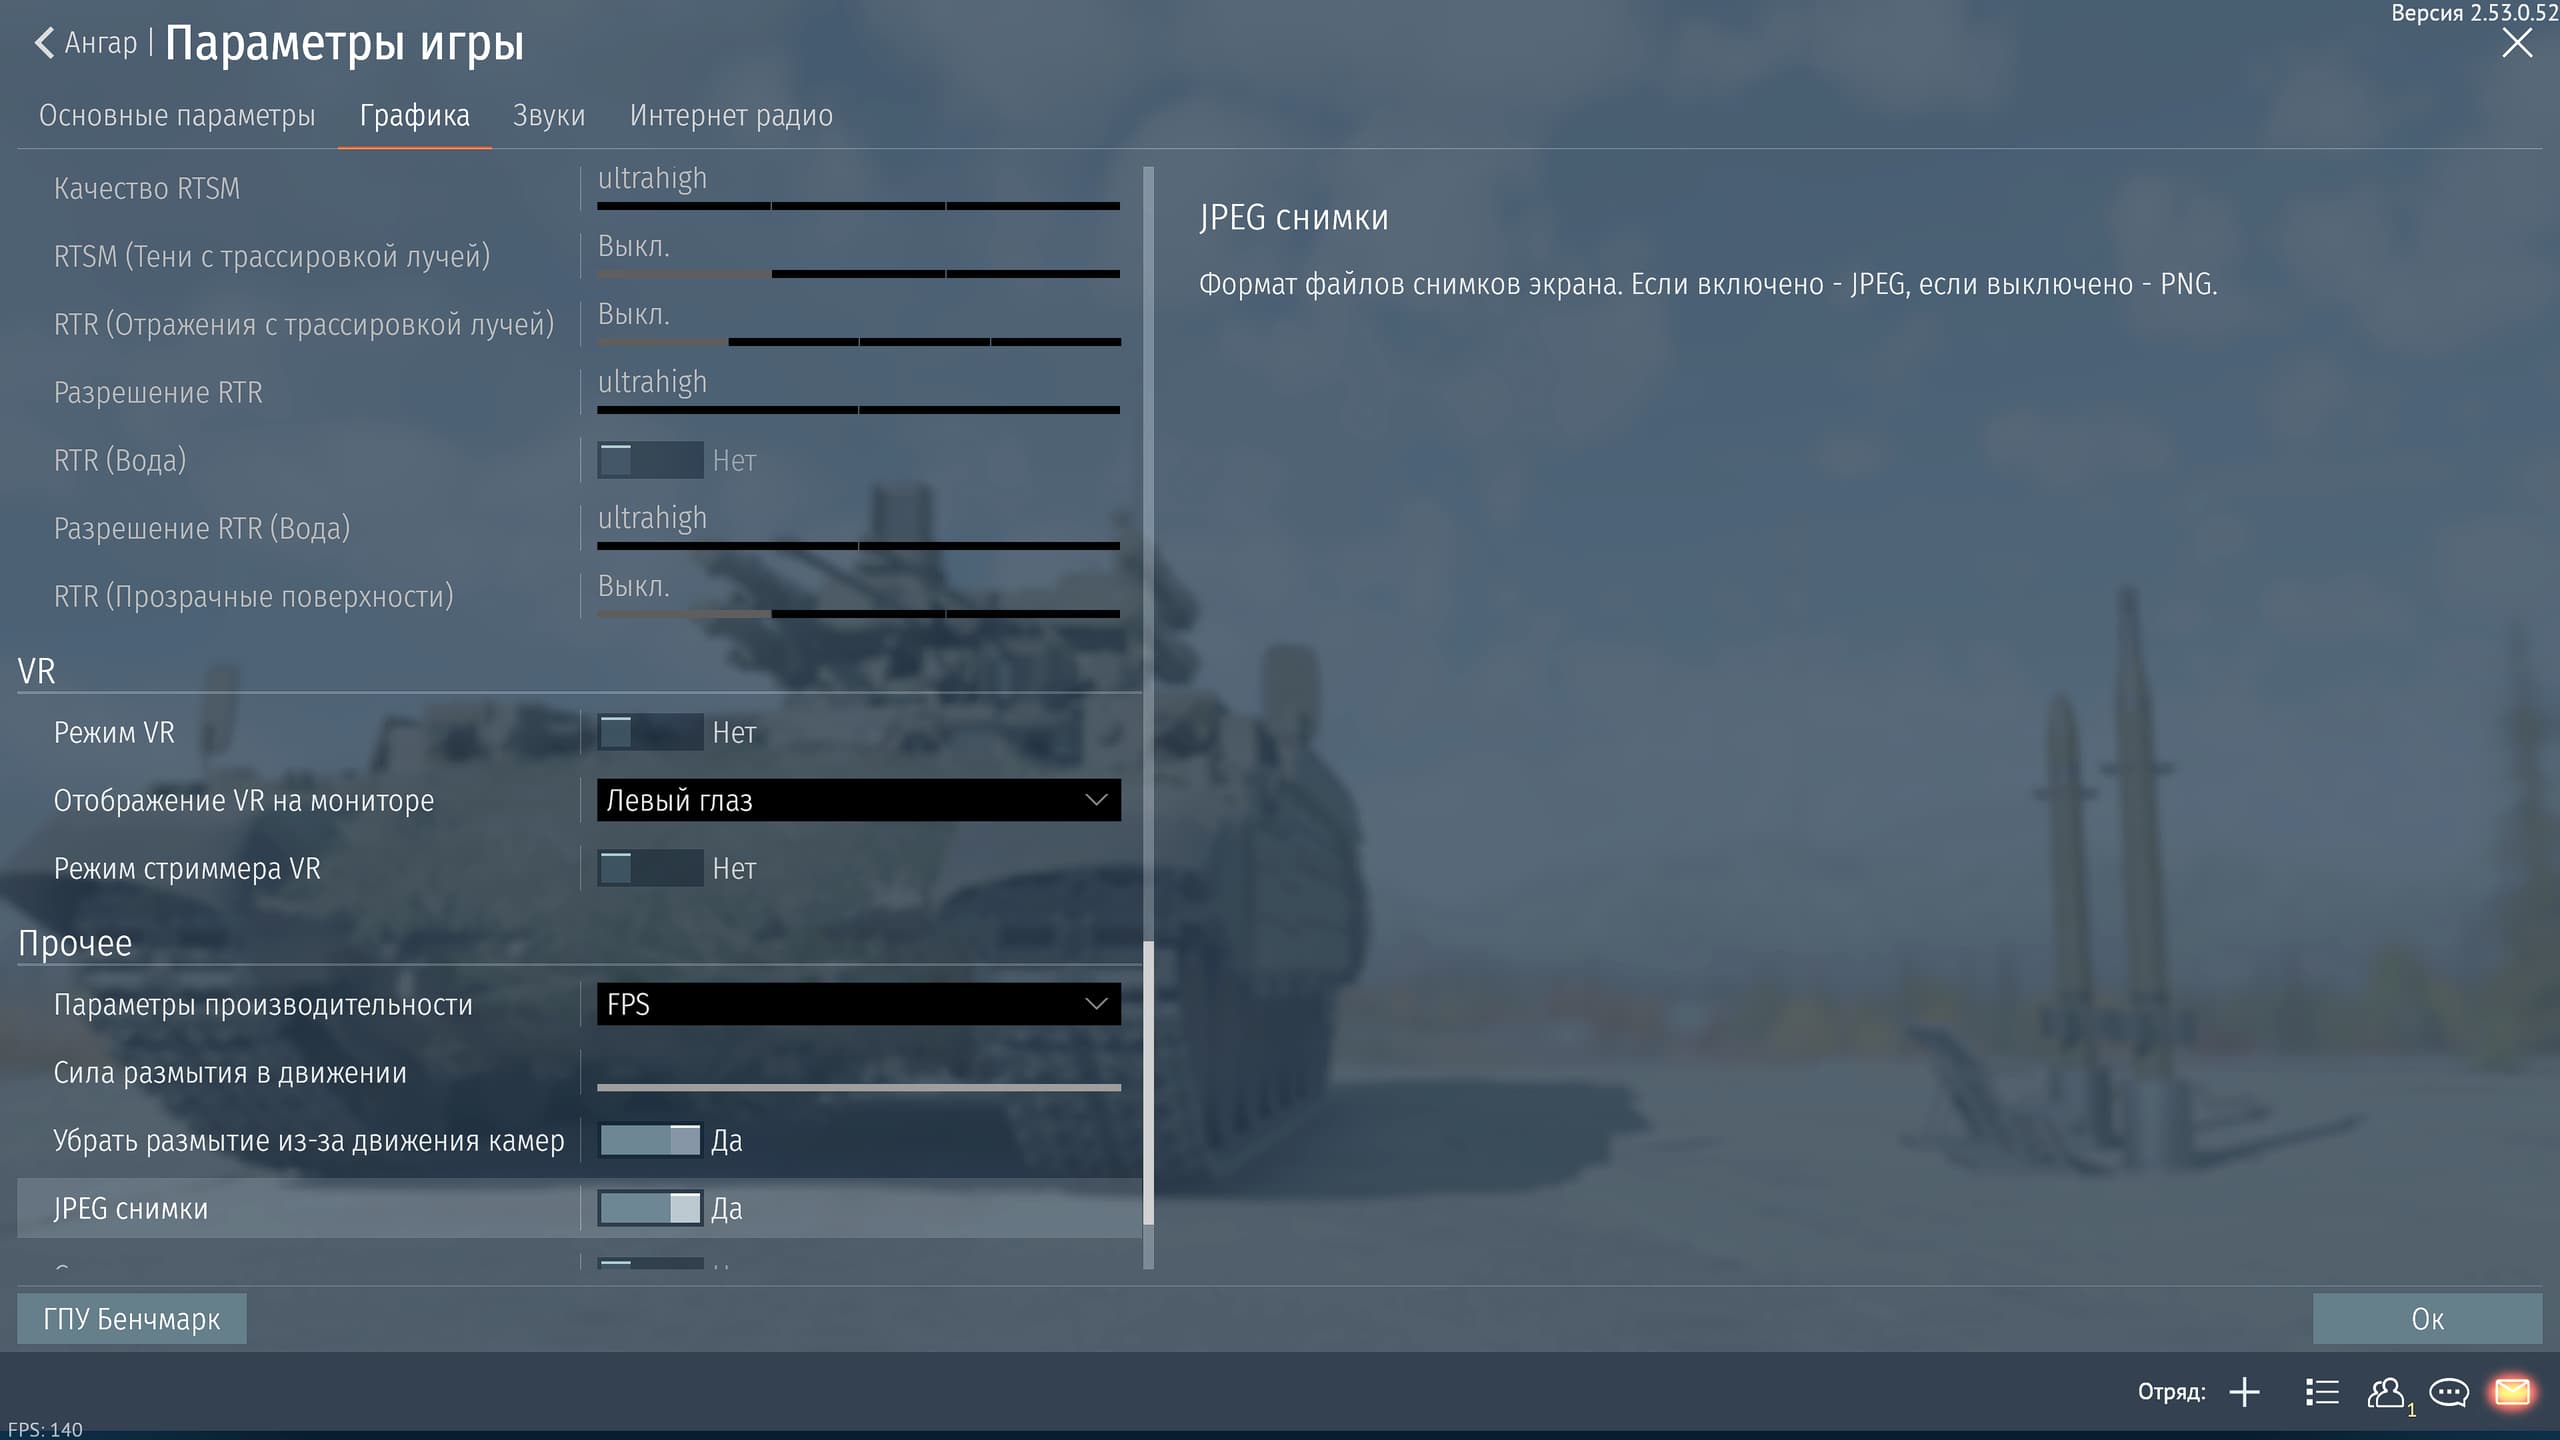Screen dimensions: 2560x1440
Task: Open the list icon in bottom bar
Action: click(2322, 1392)
